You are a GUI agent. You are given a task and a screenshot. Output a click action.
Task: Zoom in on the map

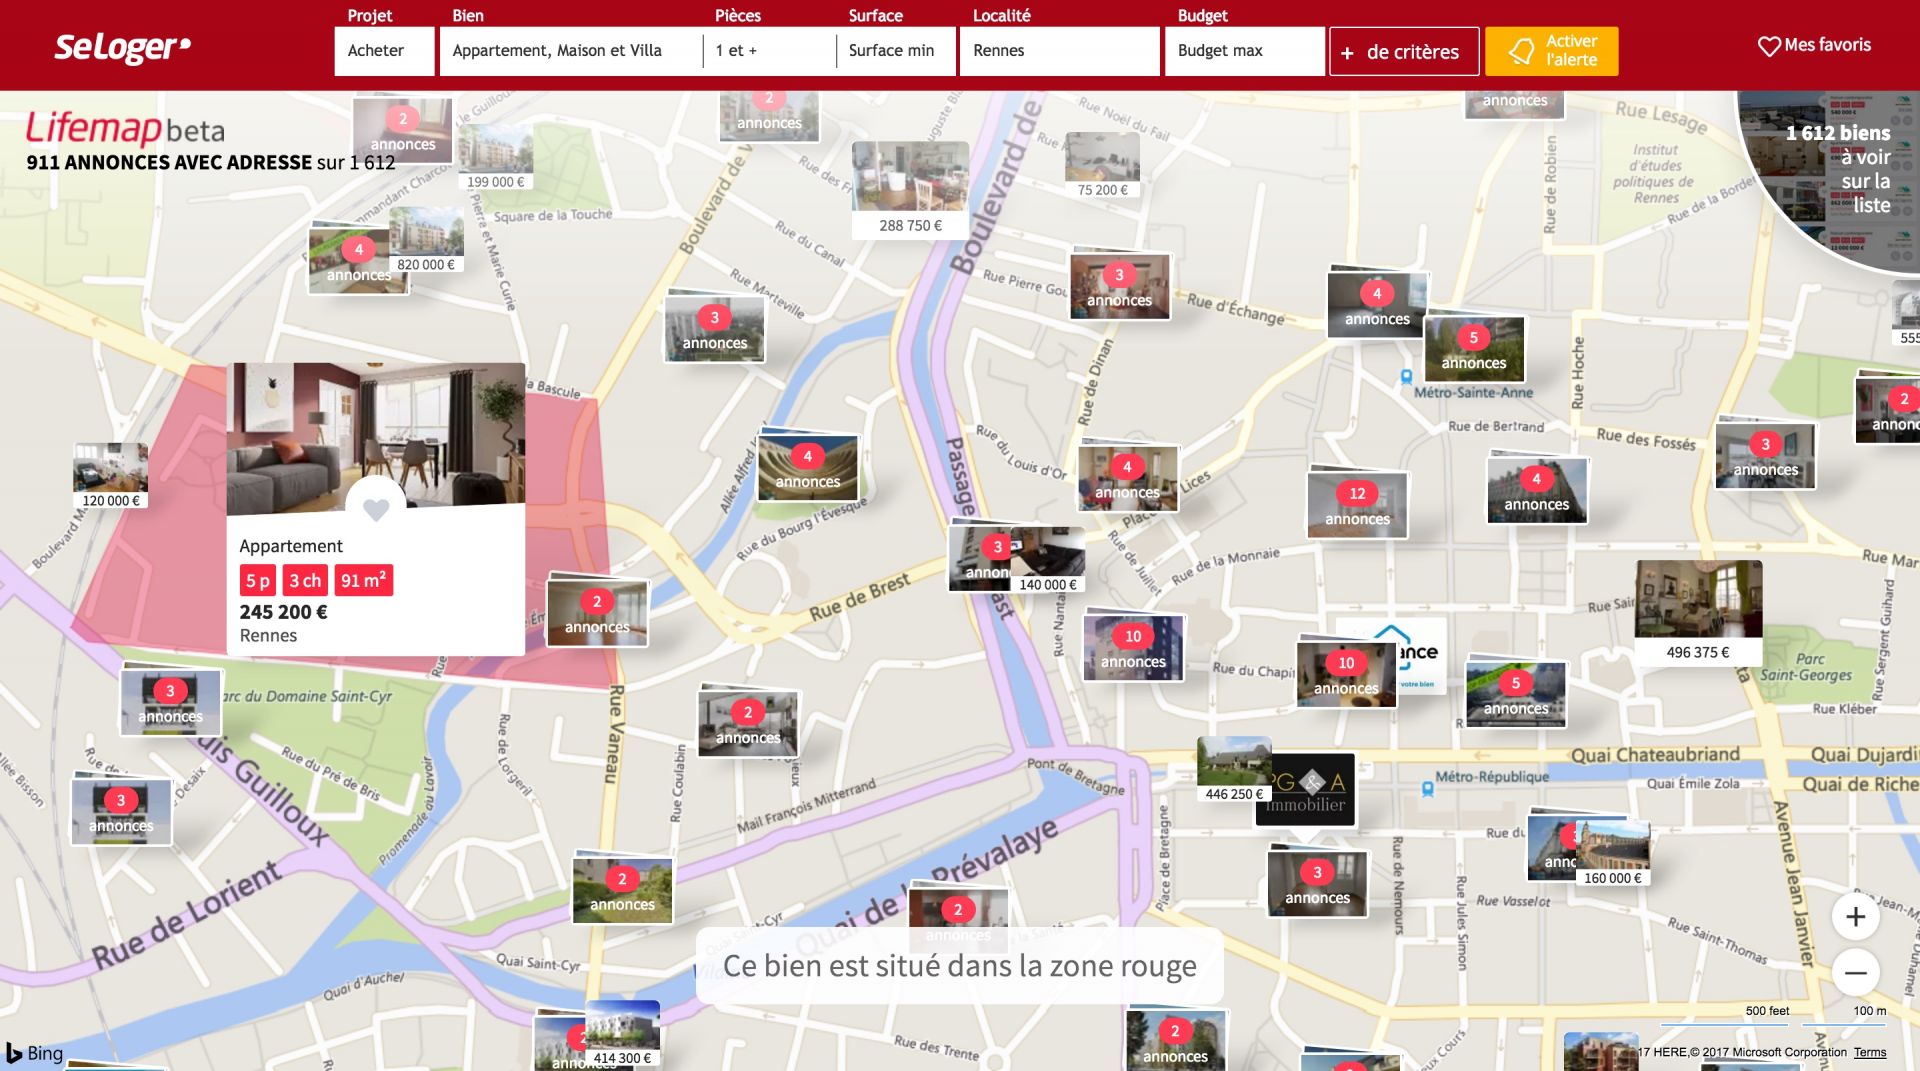(1856, 917)
